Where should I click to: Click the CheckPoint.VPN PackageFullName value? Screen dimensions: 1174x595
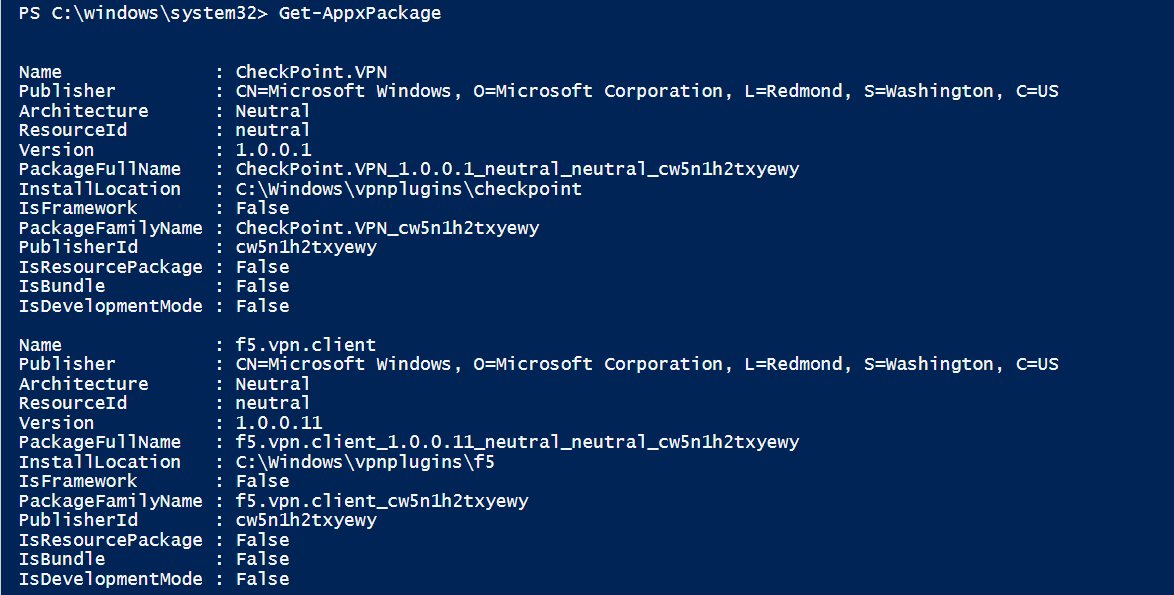point(517,169)
